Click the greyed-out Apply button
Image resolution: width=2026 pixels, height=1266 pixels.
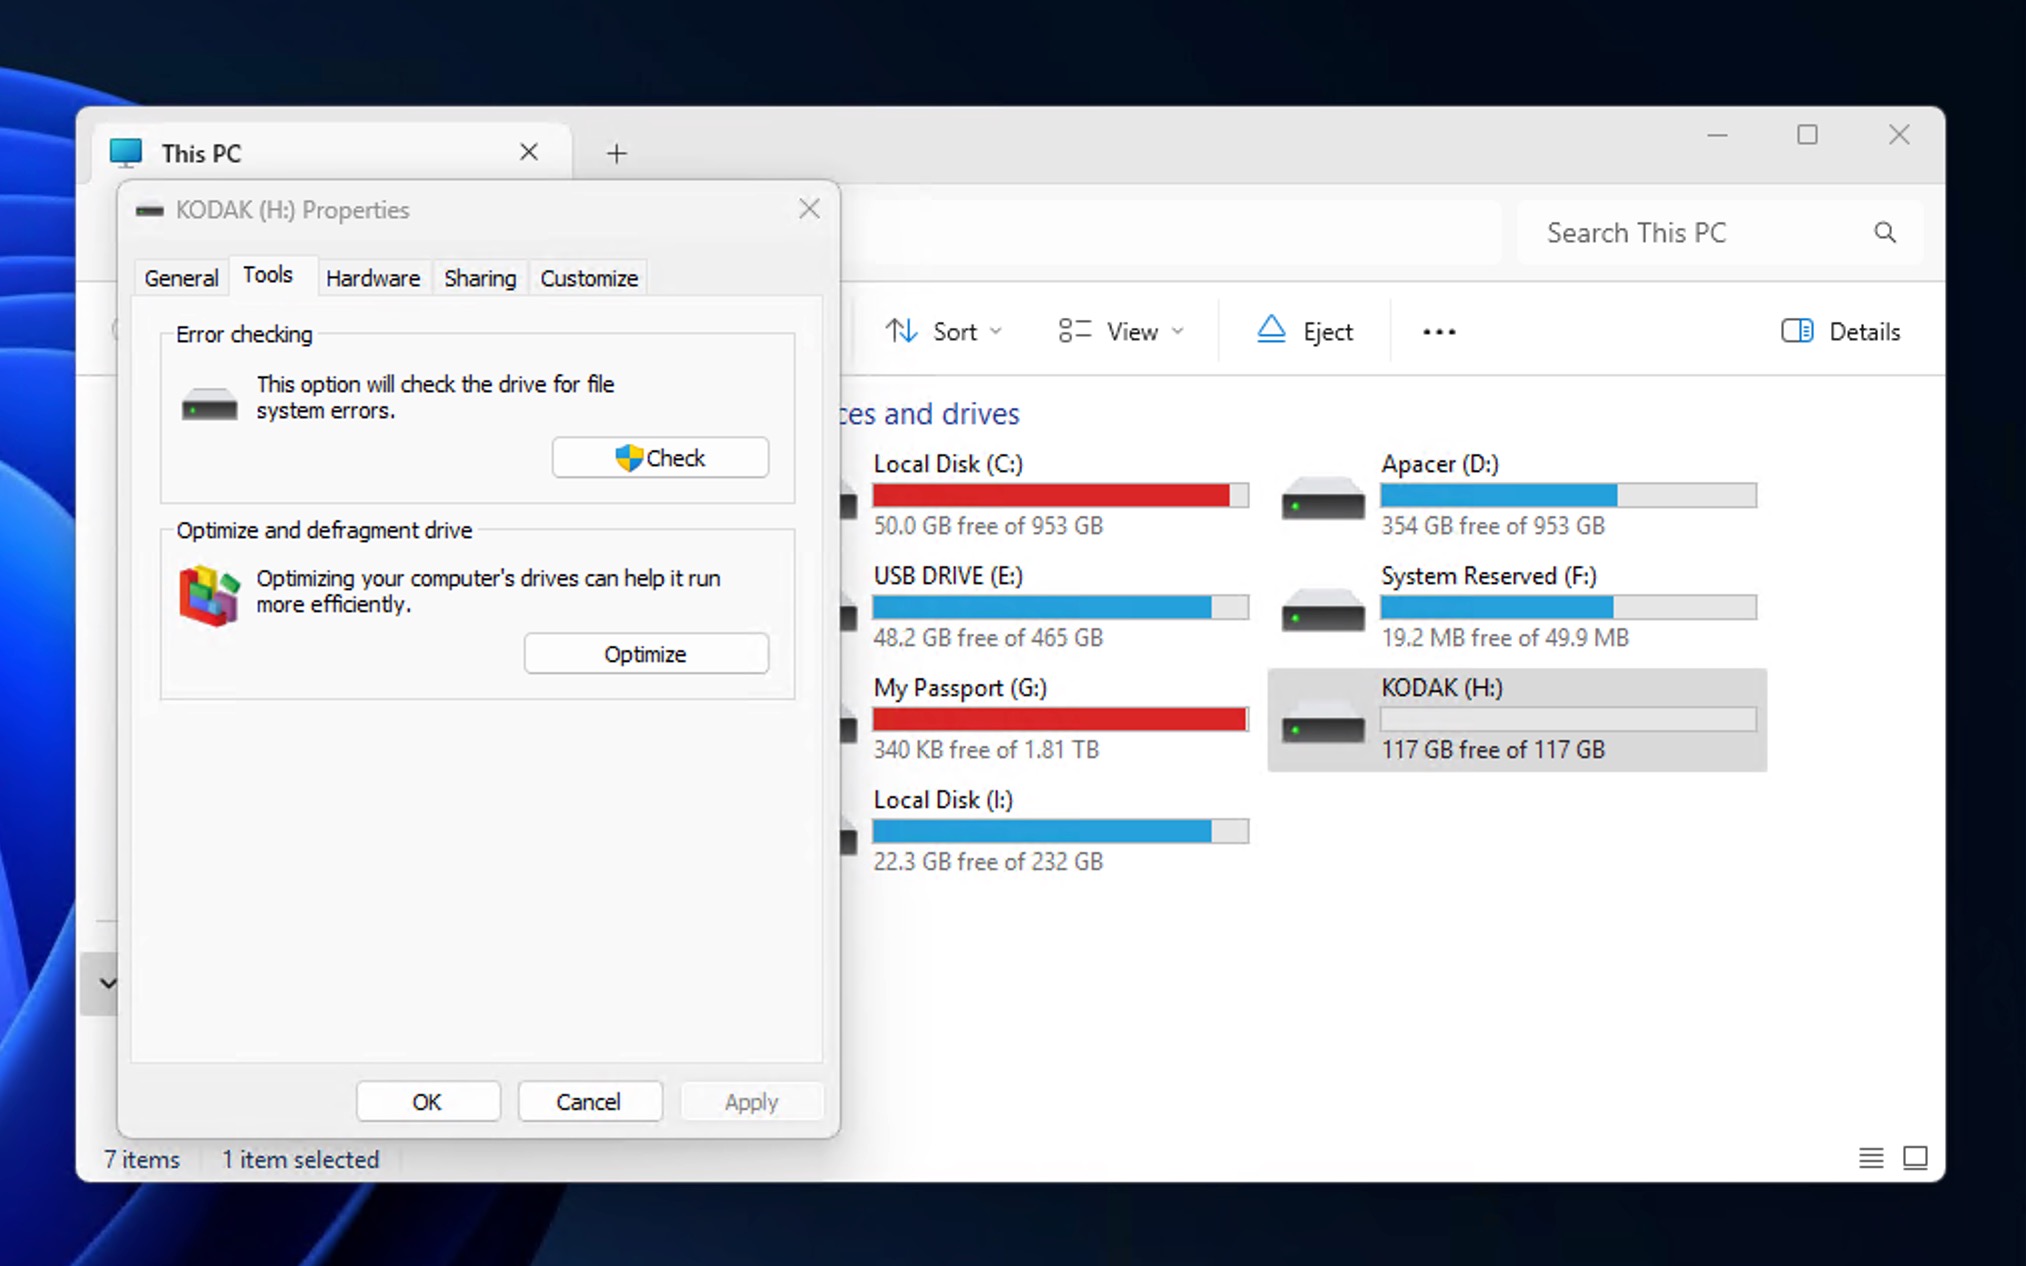pos(751,1101)
